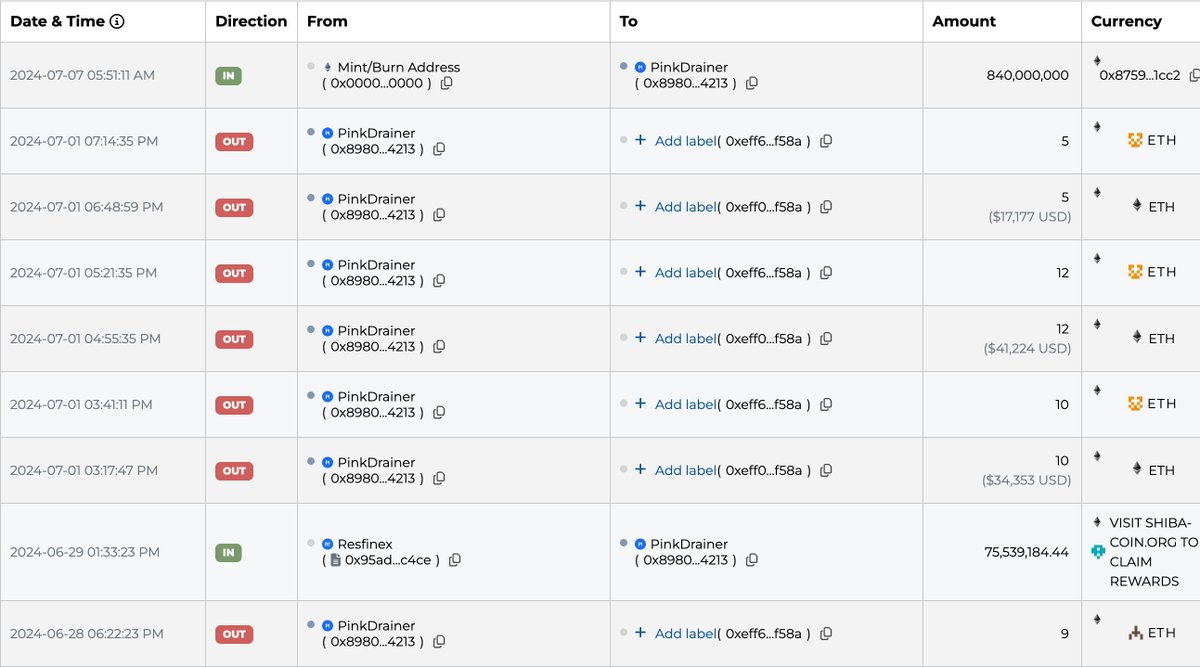
Task: Copy To address in 05:21:35 PM row
Action: (x=825, y=273)
